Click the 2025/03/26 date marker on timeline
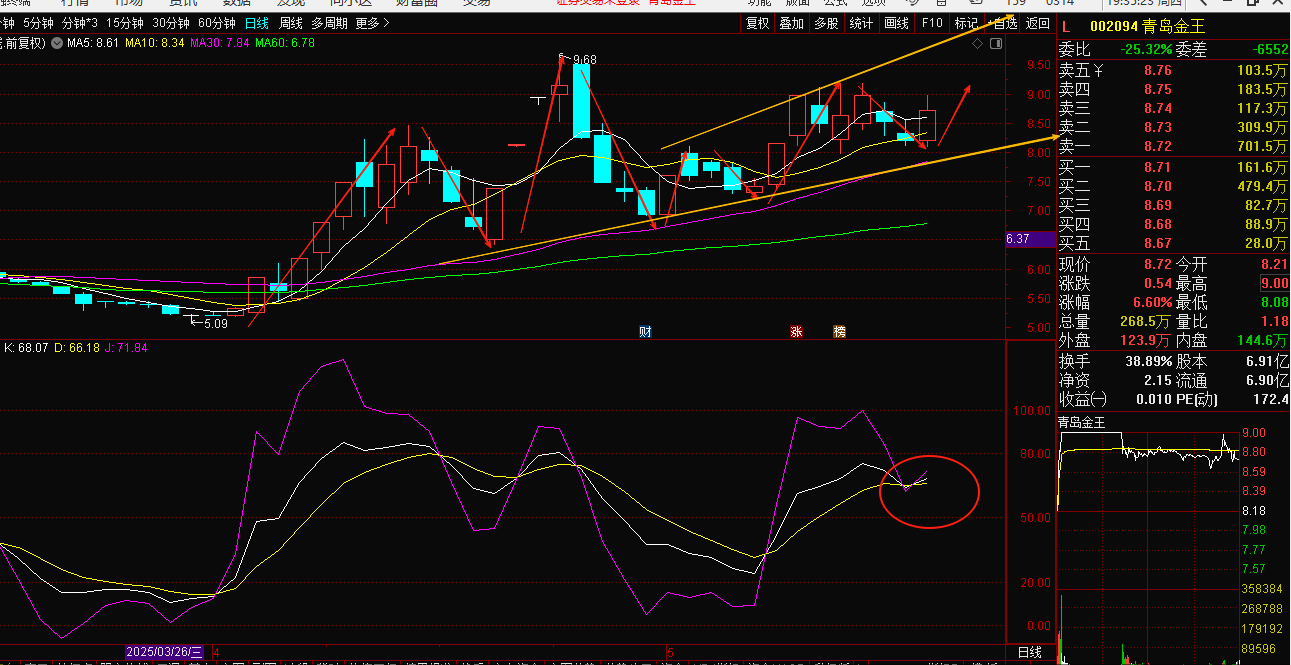 [166, 651]
